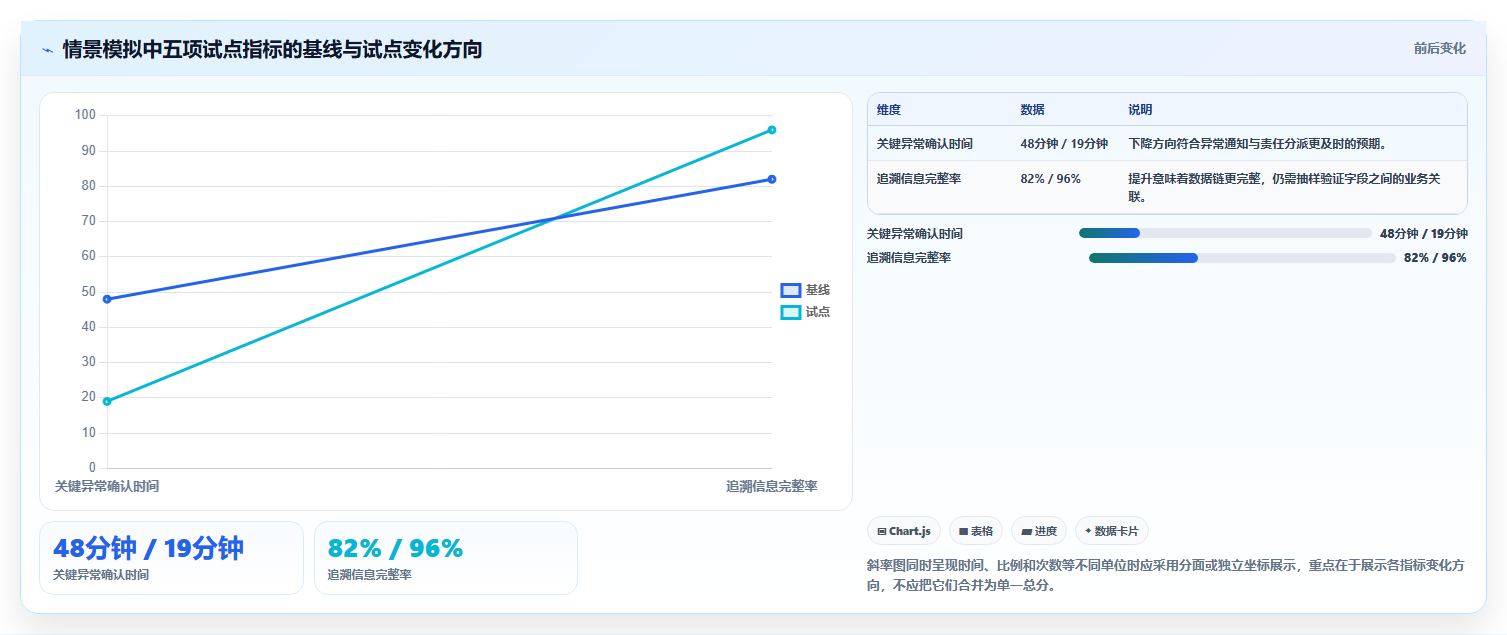1507x635 pixels.
Task: Click the 数据 table column header
Action: [1032, 110]
